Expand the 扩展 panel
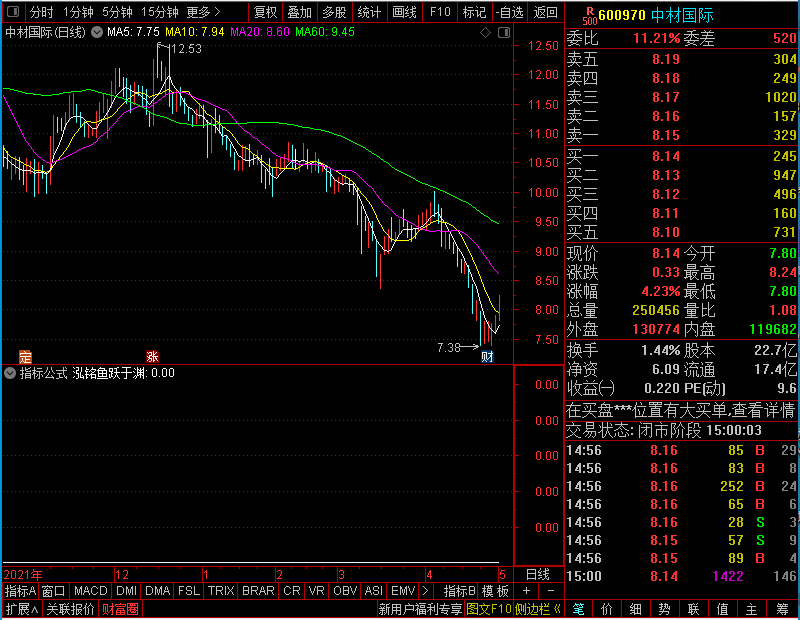The height and width of the screenshot is (620, 800). click(x=21, y=609)
